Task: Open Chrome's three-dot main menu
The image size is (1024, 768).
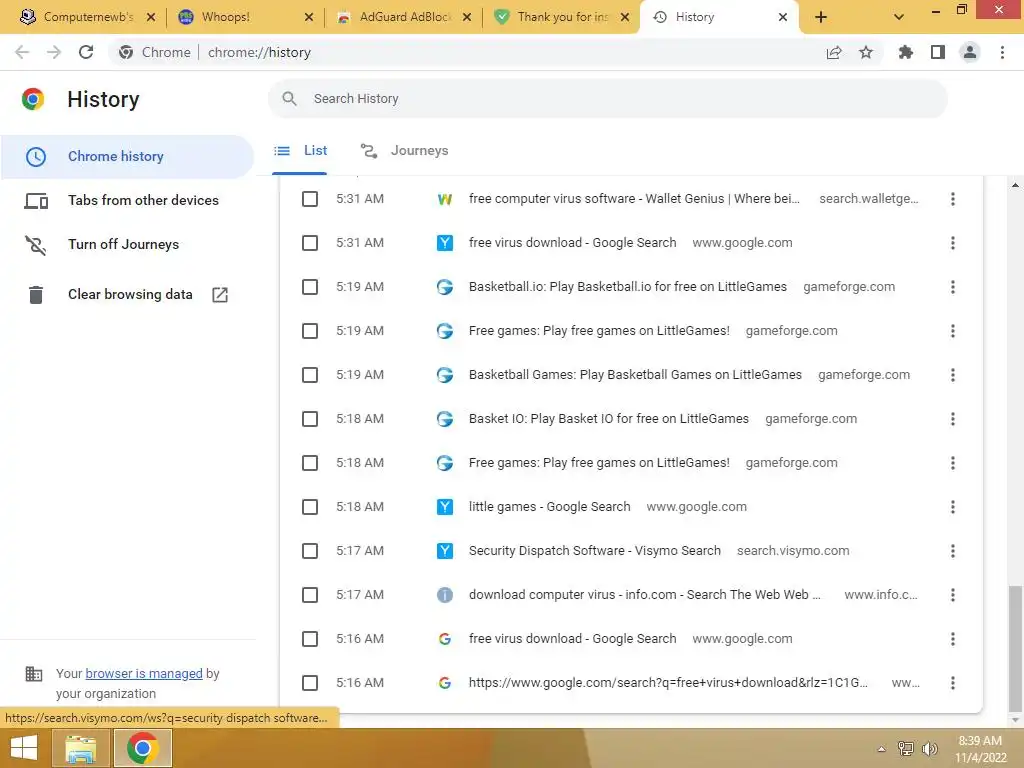Action: coord(1002,52)
